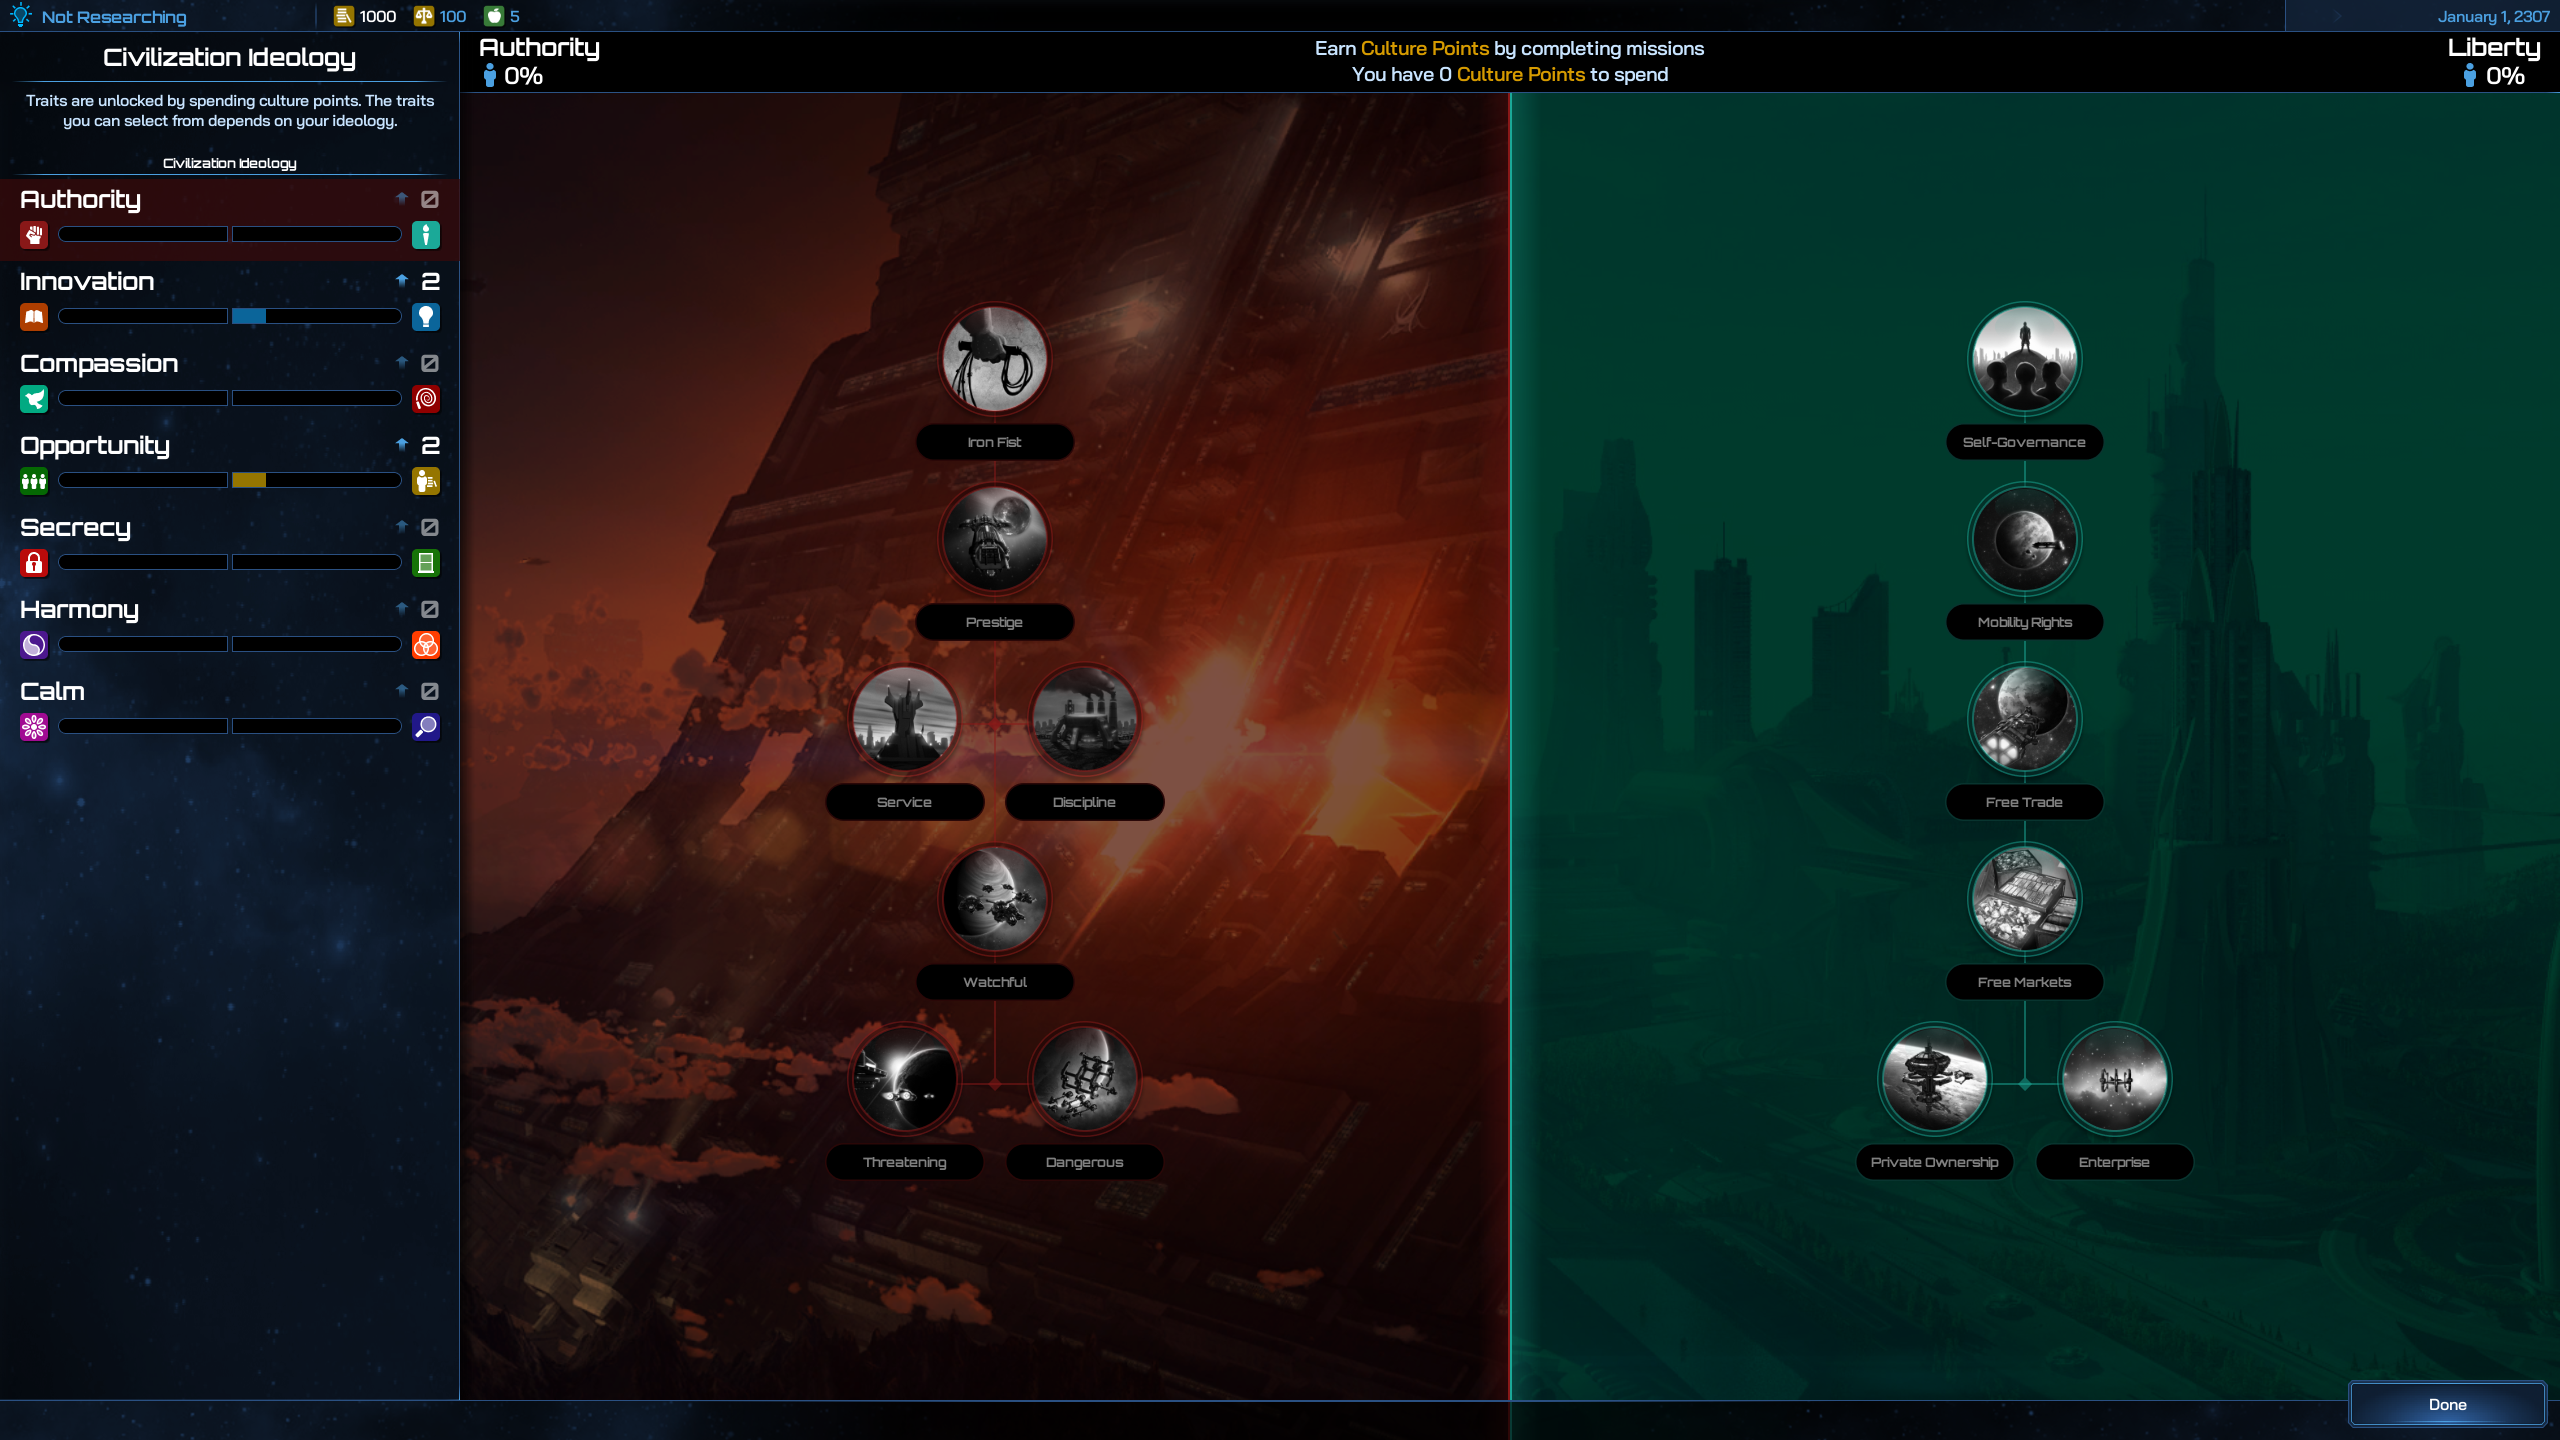Viewport: 2560px width, 1440px height.
Task: Select the Discipline trait icon
Action: (x=1084, y=719)
